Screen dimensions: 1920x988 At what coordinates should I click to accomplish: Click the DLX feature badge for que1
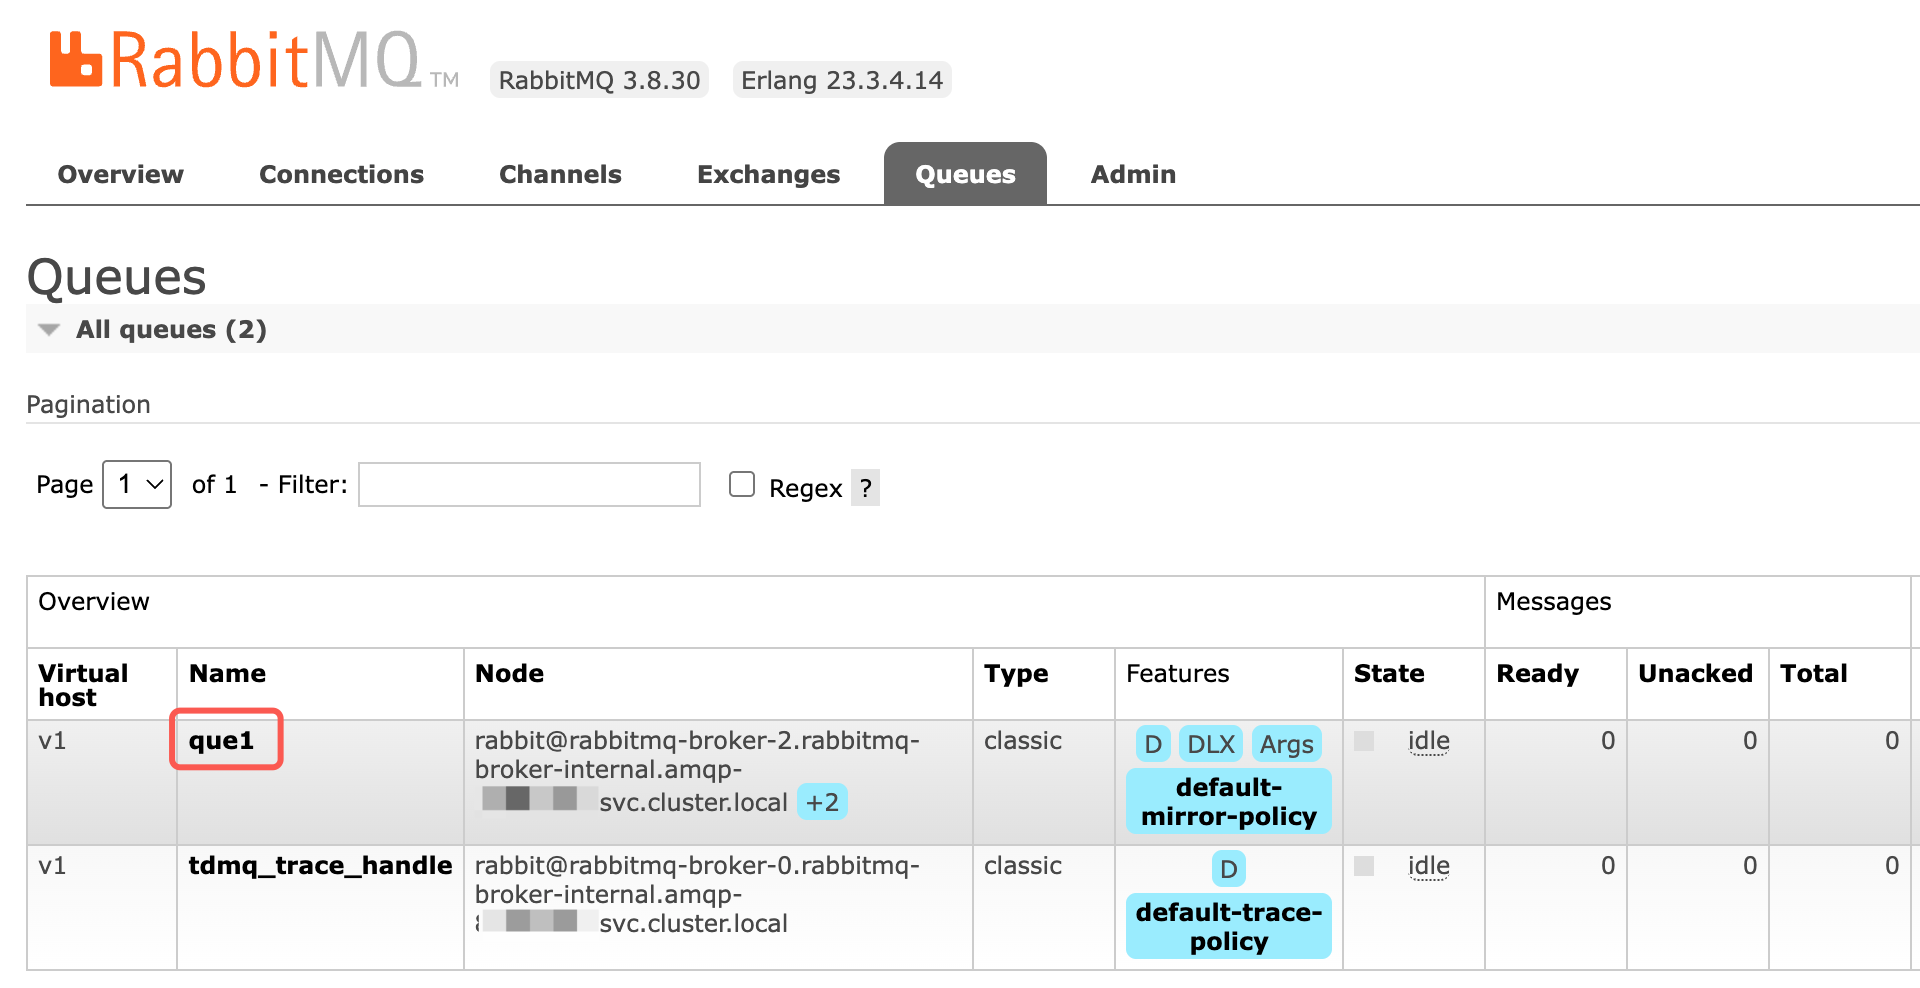point(1210,744)
